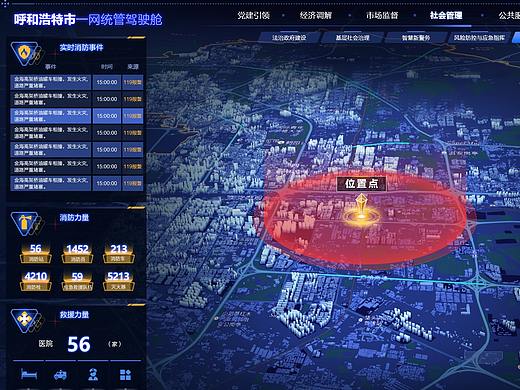Switch to the 风险防控与应急指挥 sub-tab
This screenshot has height=390, width=520.
pos(479,38)
